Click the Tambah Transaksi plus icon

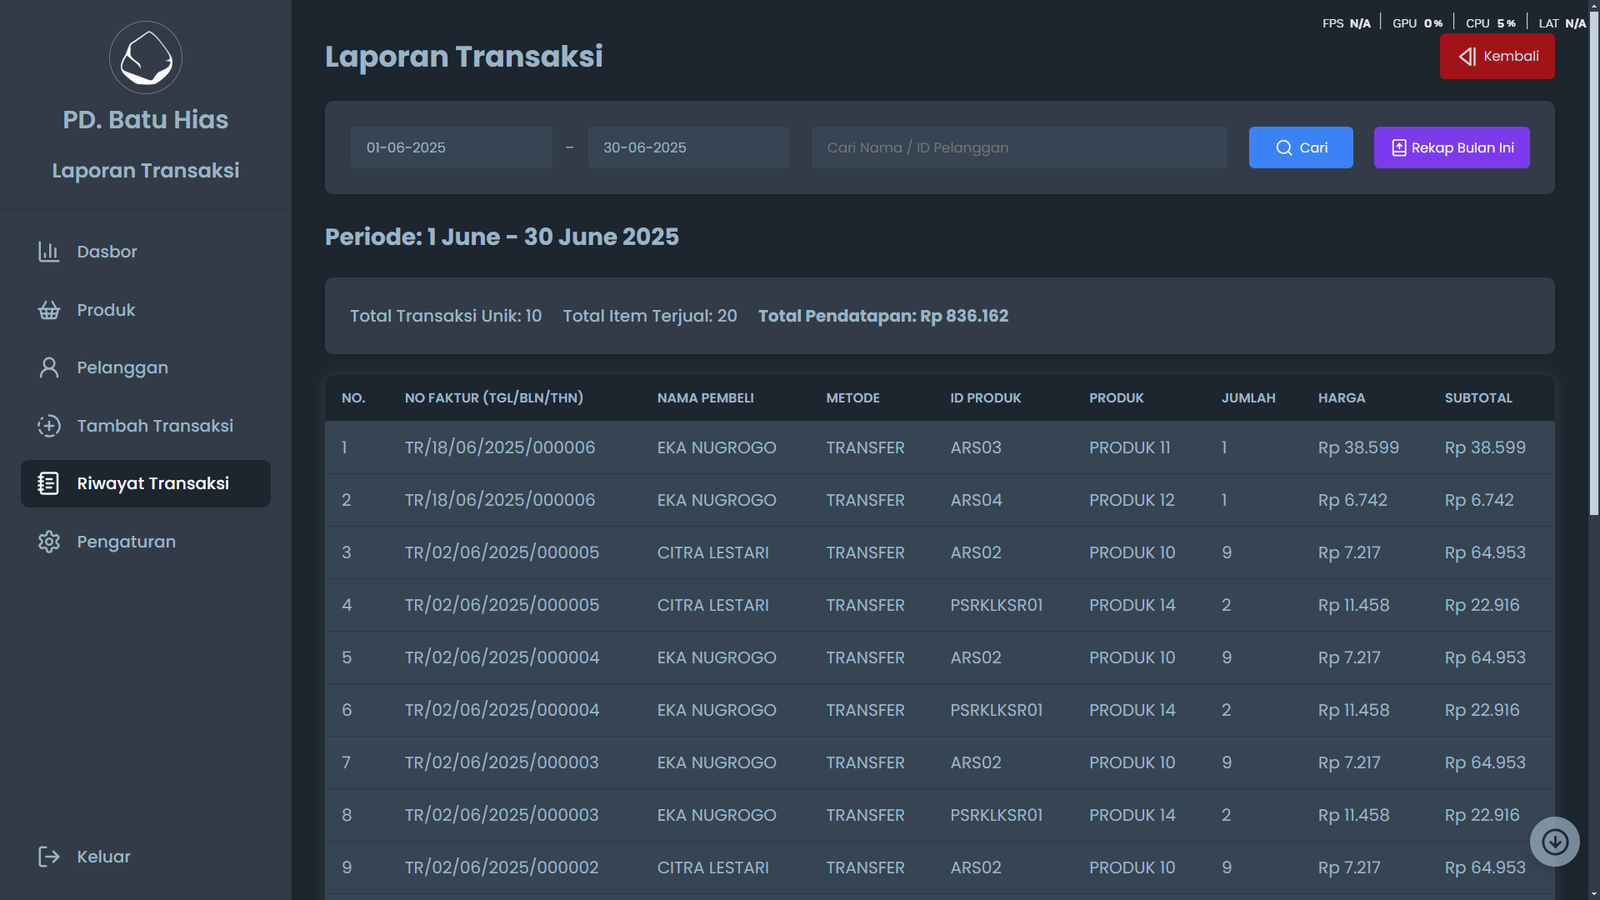click(49, 426)
